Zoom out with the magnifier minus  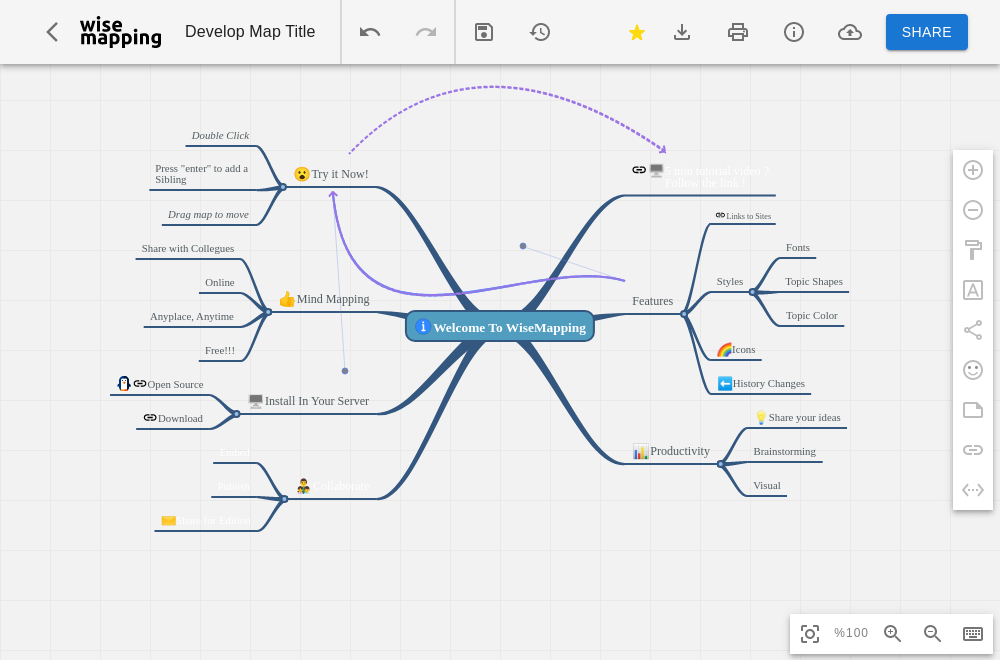[932, 633]
